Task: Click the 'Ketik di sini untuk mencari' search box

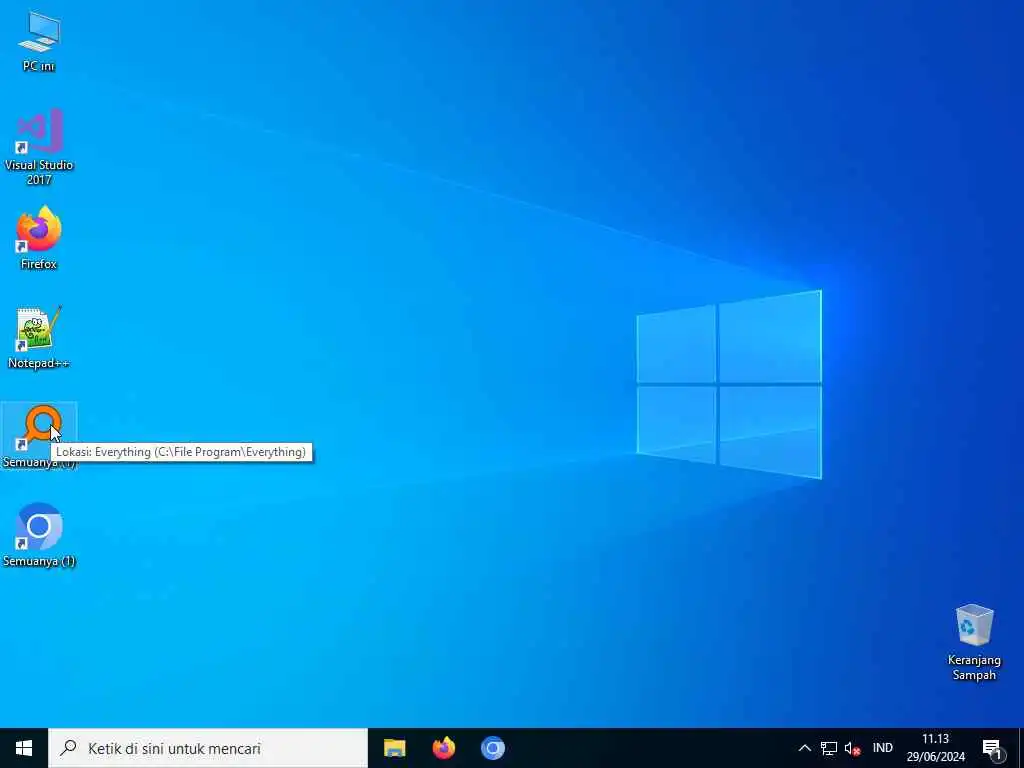Action: pos(208,748)
